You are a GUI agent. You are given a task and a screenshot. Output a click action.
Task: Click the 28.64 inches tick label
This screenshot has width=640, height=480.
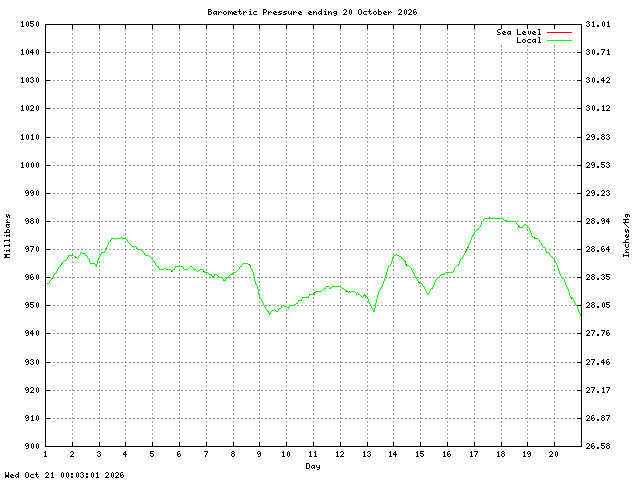click(598, 249)
